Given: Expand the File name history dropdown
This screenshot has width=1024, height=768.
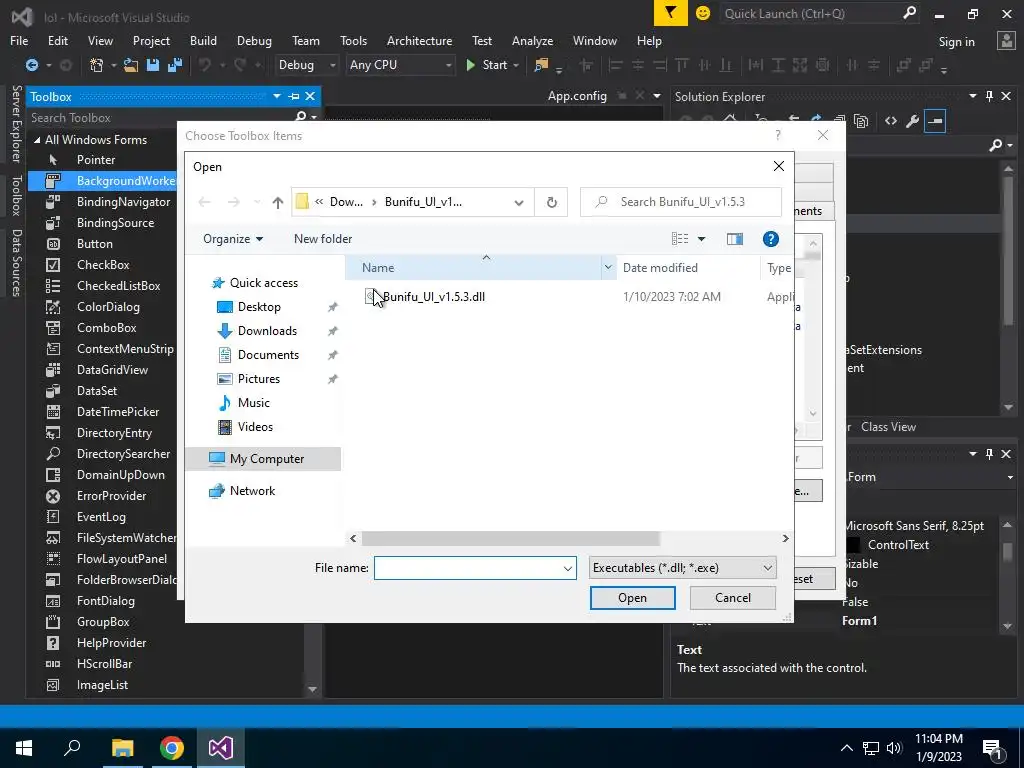Looking at the screenshot, I should click(x=568, y=568).
